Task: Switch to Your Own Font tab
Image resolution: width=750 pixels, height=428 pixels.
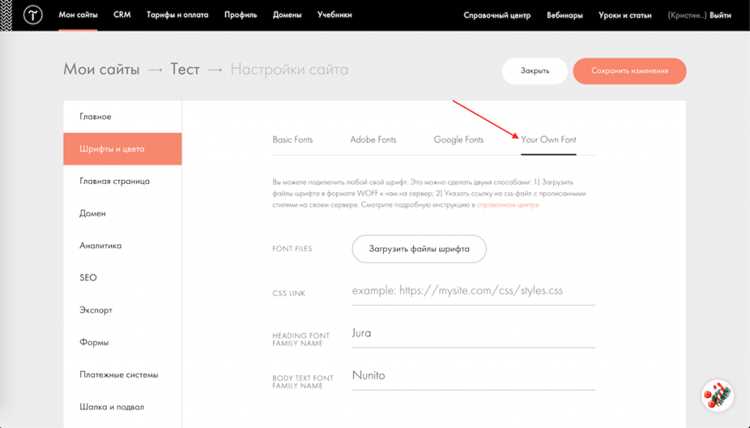Action: pos(548,140)
